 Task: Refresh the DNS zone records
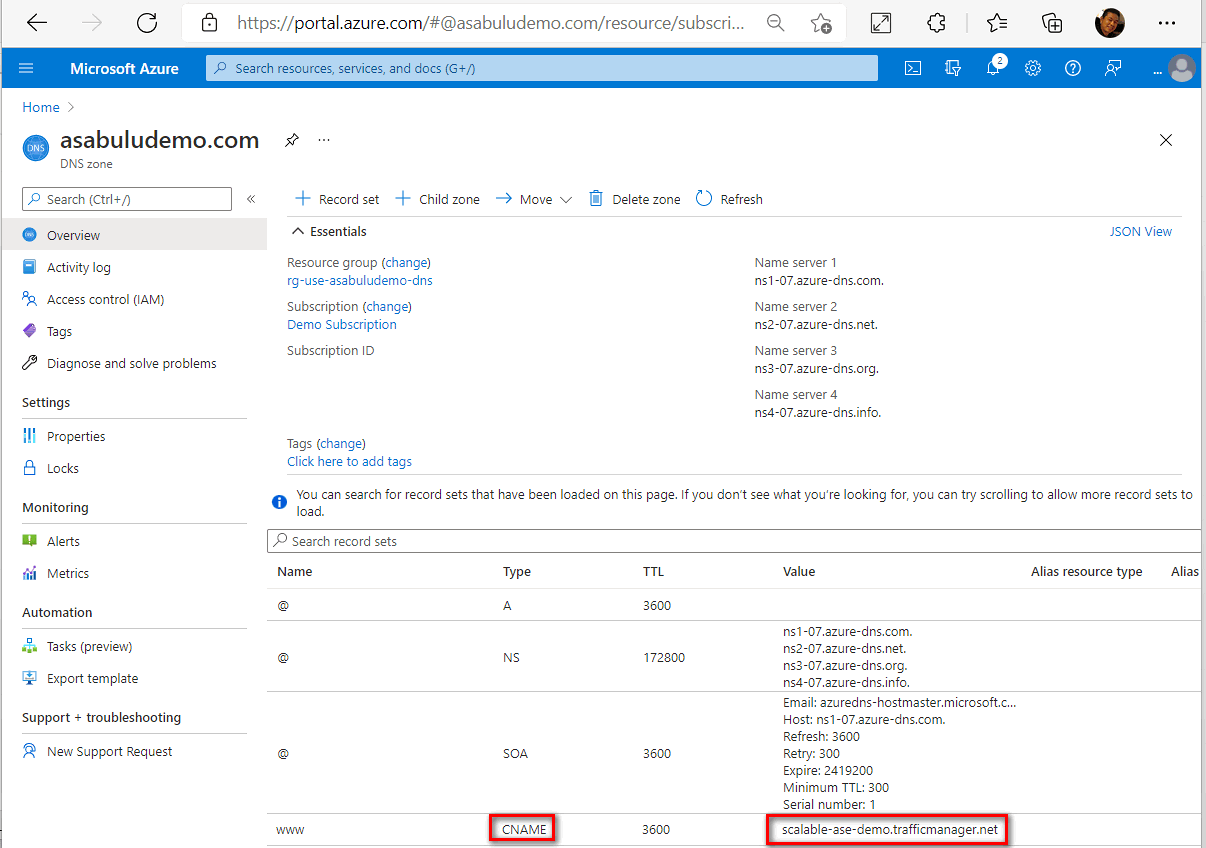[x=729, y=199]
